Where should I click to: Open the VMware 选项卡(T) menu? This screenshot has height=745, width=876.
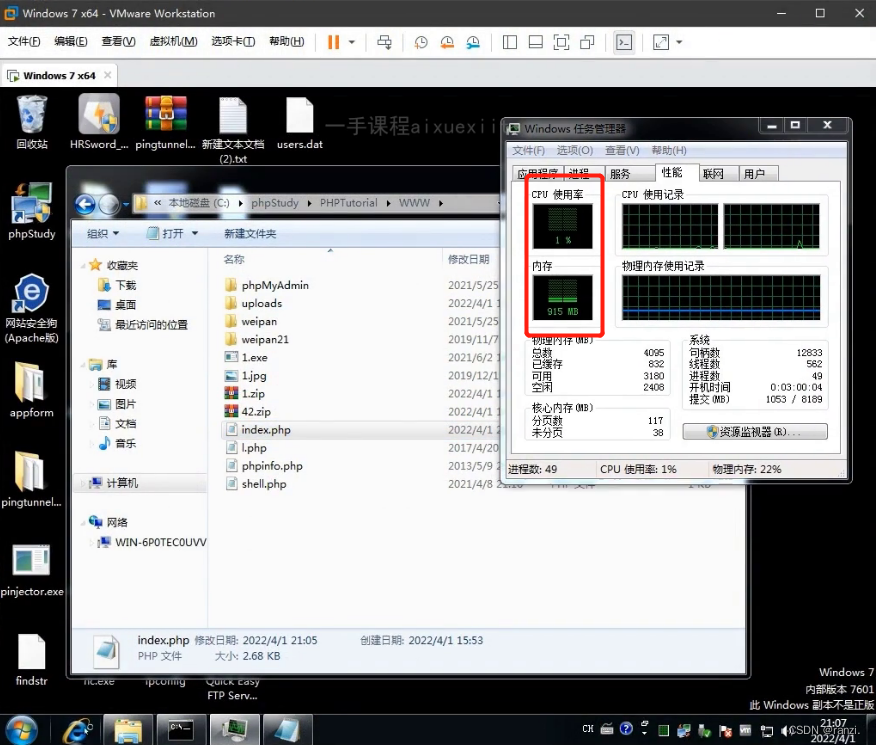click(233, 41)
